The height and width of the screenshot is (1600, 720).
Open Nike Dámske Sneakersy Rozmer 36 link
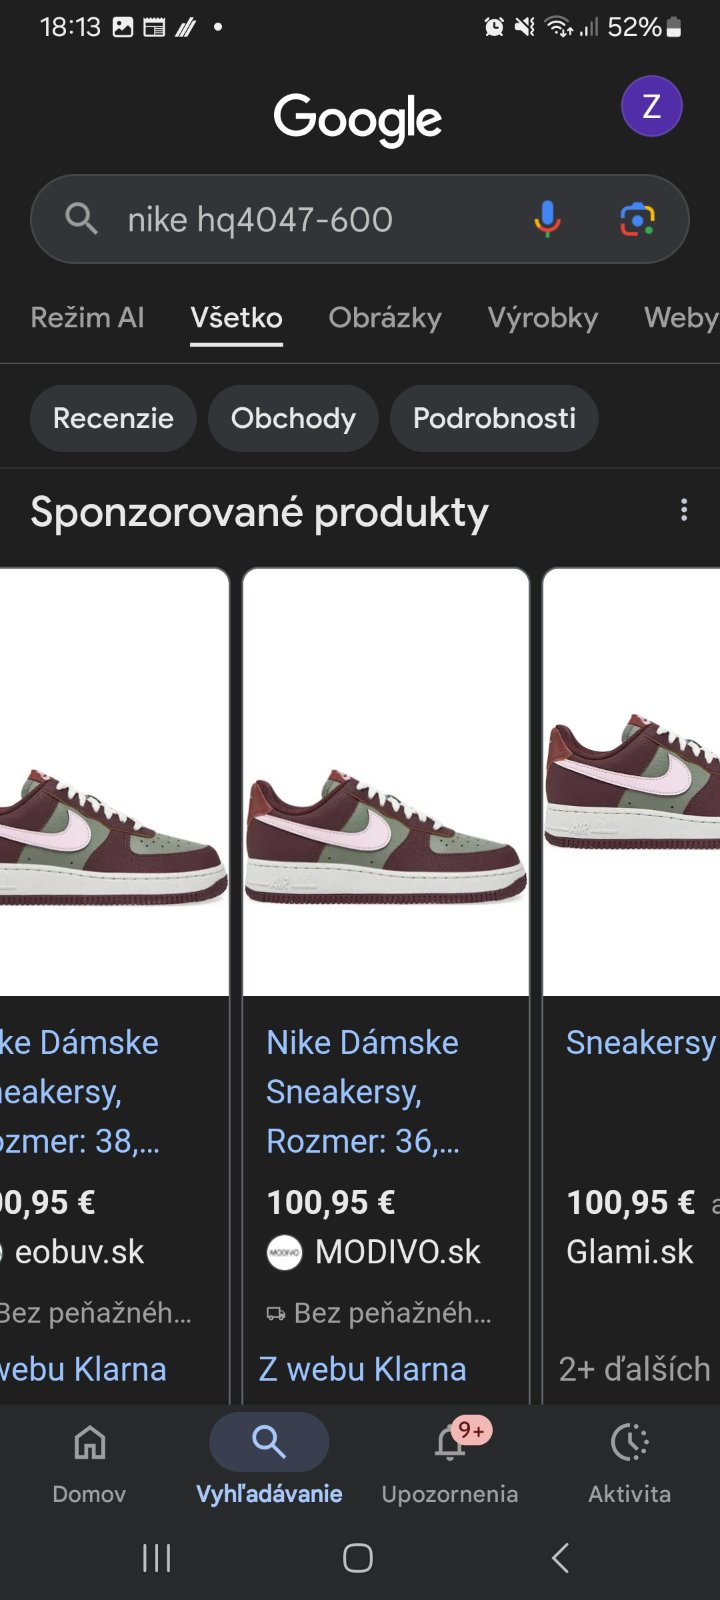pos(363,1091)
